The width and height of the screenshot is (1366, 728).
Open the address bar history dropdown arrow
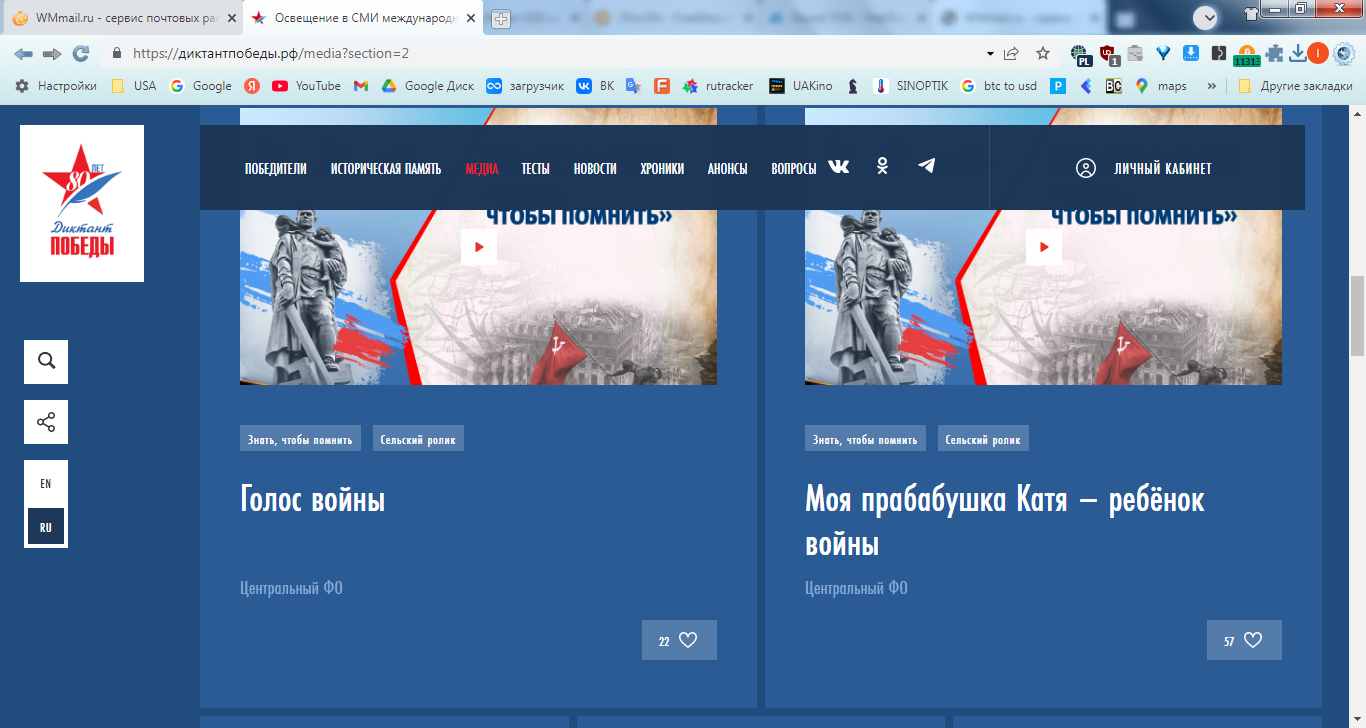pos(990,54)
